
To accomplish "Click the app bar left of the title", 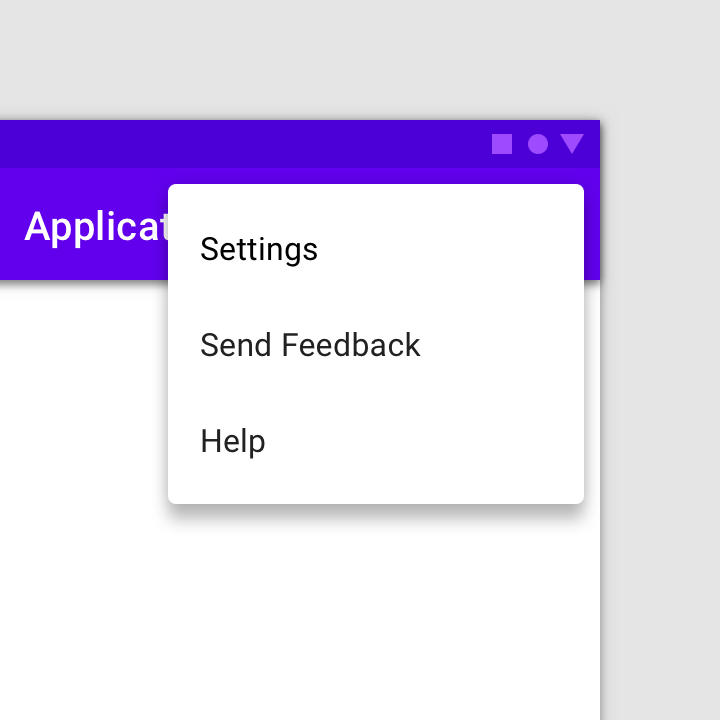I will [12, 224].
